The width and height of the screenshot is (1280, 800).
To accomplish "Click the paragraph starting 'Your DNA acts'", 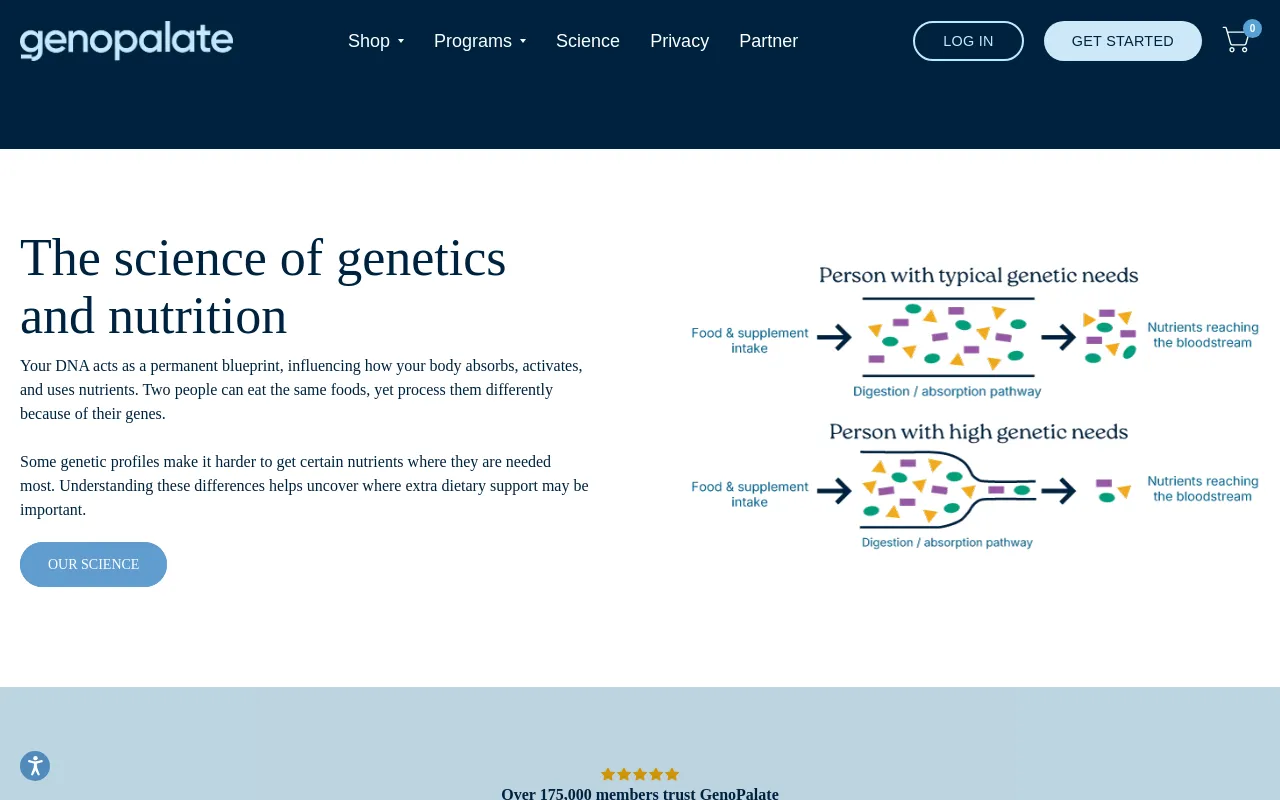I will 301,389.
